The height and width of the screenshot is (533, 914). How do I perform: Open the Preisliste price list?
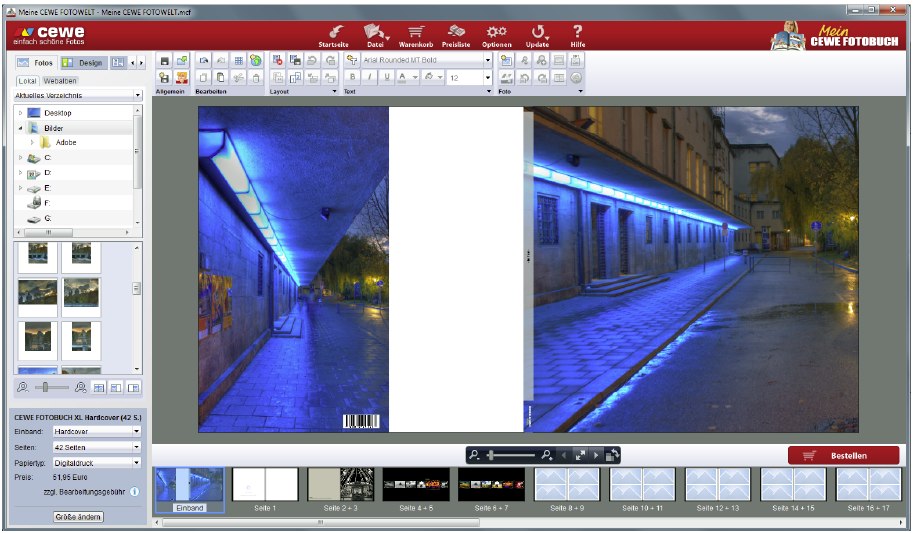456,36
